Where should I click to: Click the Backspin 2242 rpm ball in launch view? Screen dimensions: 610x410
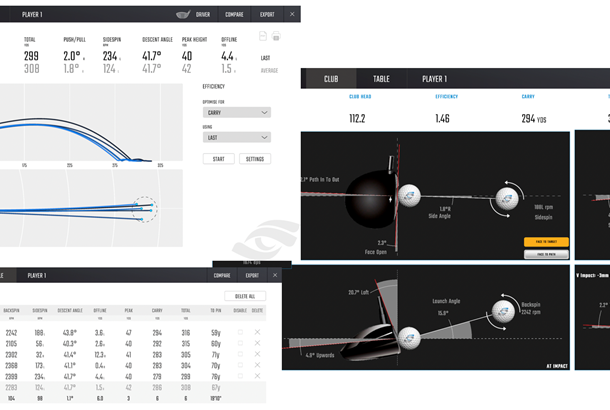coord(503,312)
